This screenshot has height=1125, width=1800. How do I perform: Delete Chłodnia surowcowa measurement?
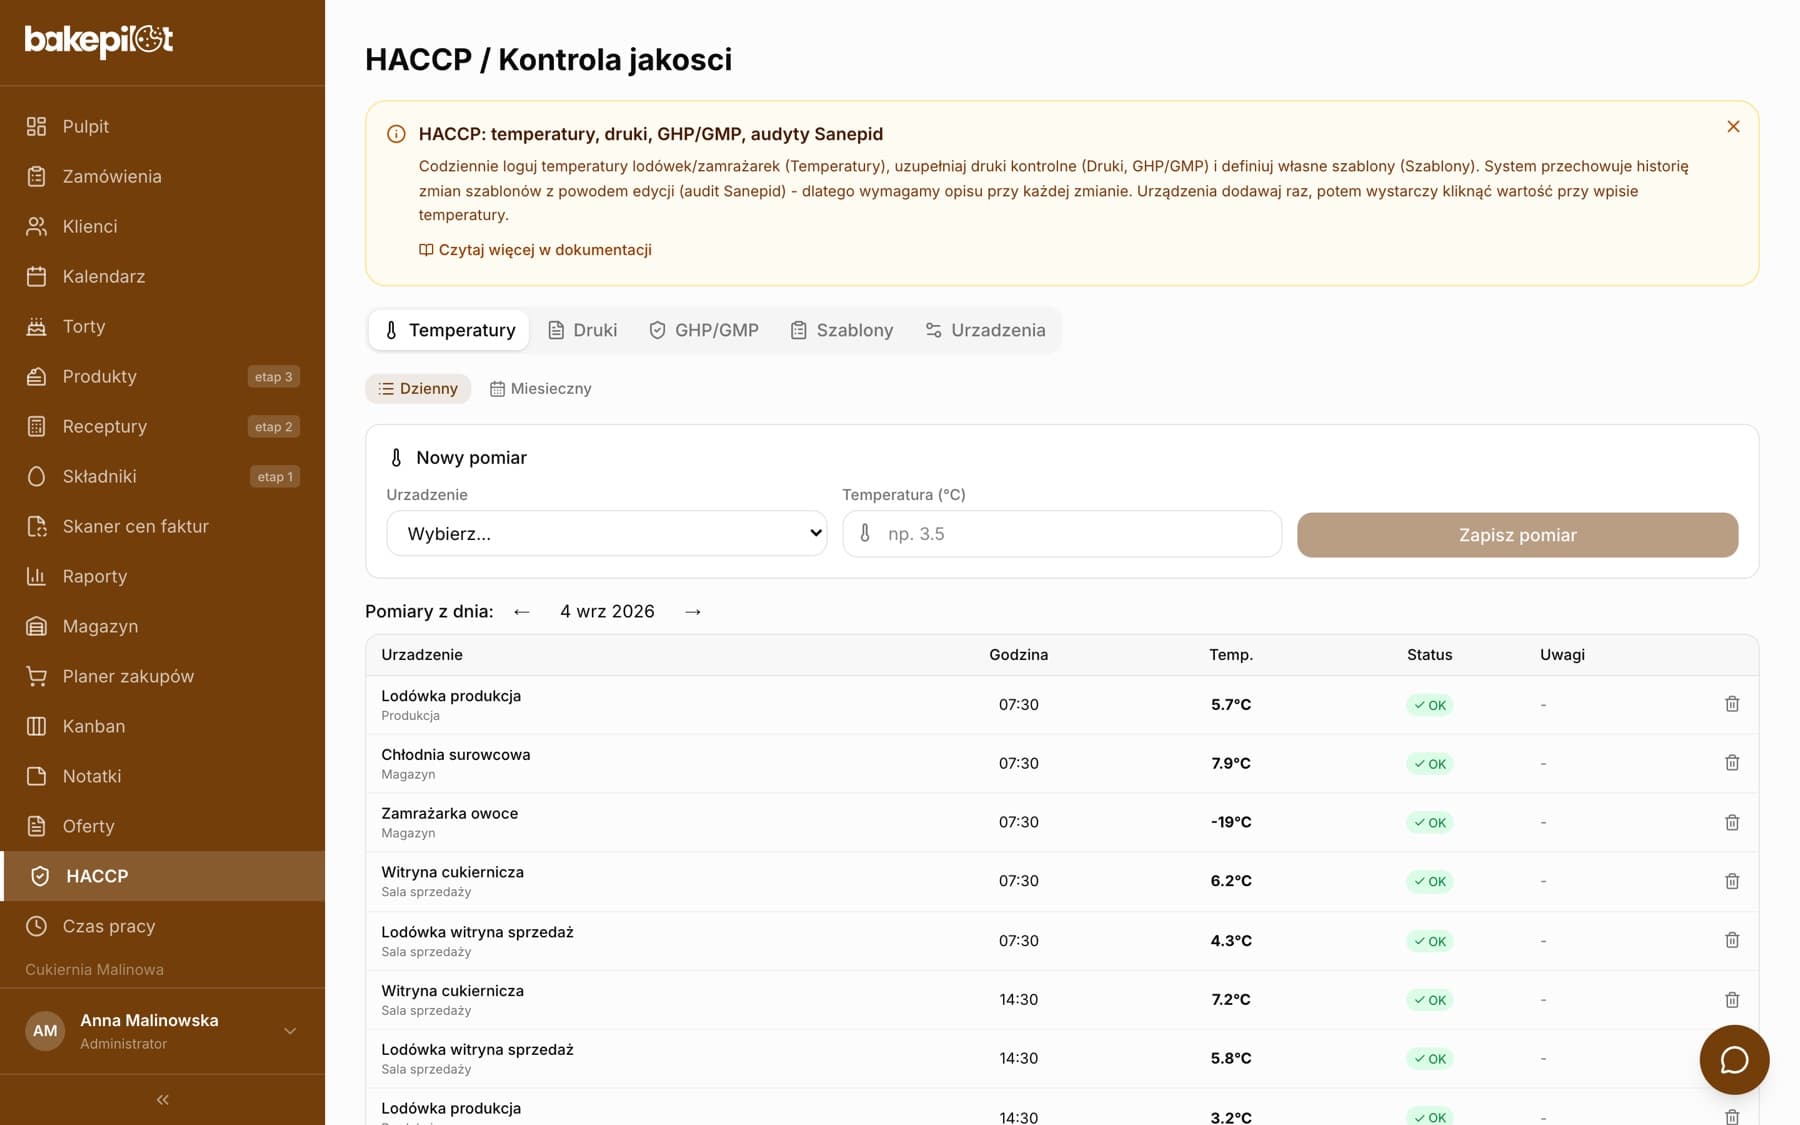click(x=1732, y=763)
